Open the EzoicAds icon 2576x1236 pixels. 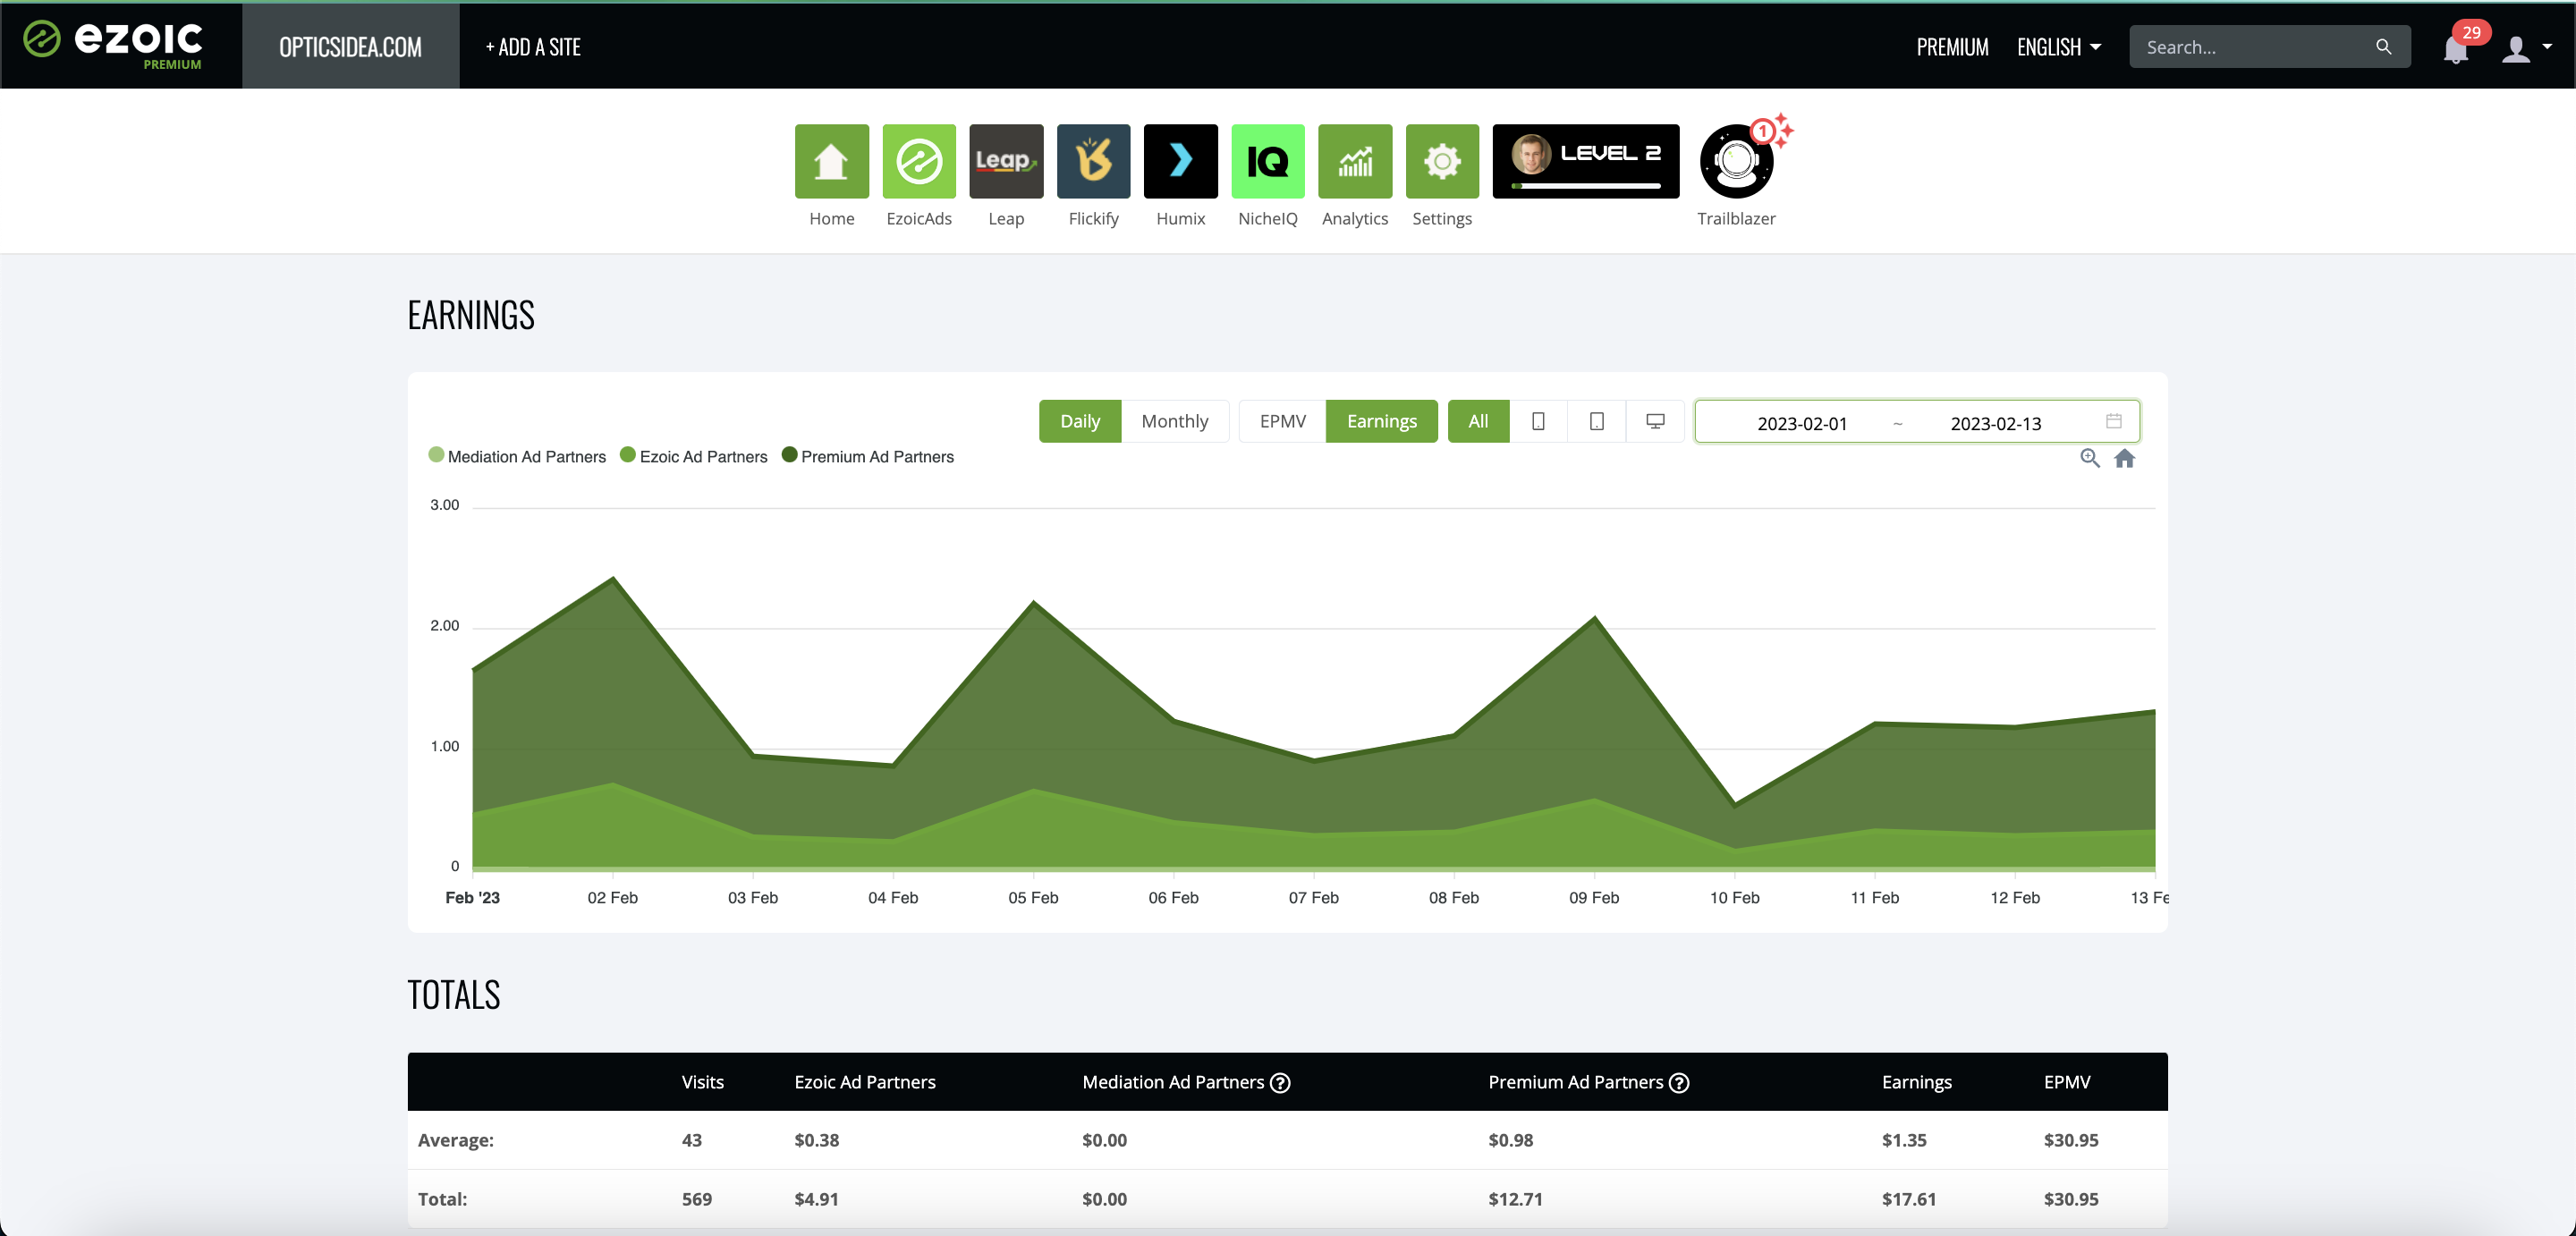point(918,161)
